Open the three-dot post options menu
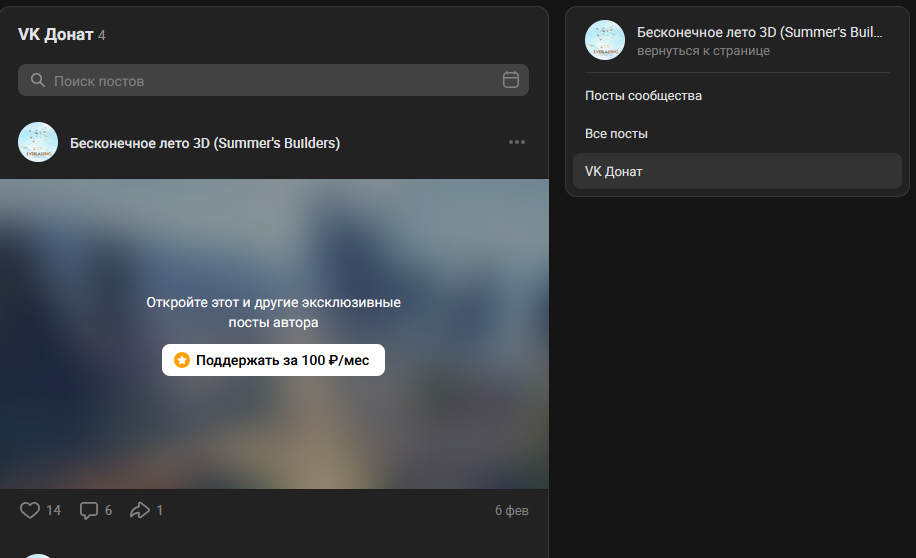The height and width of the screenshot is (558, 916). tap(516, 142)
